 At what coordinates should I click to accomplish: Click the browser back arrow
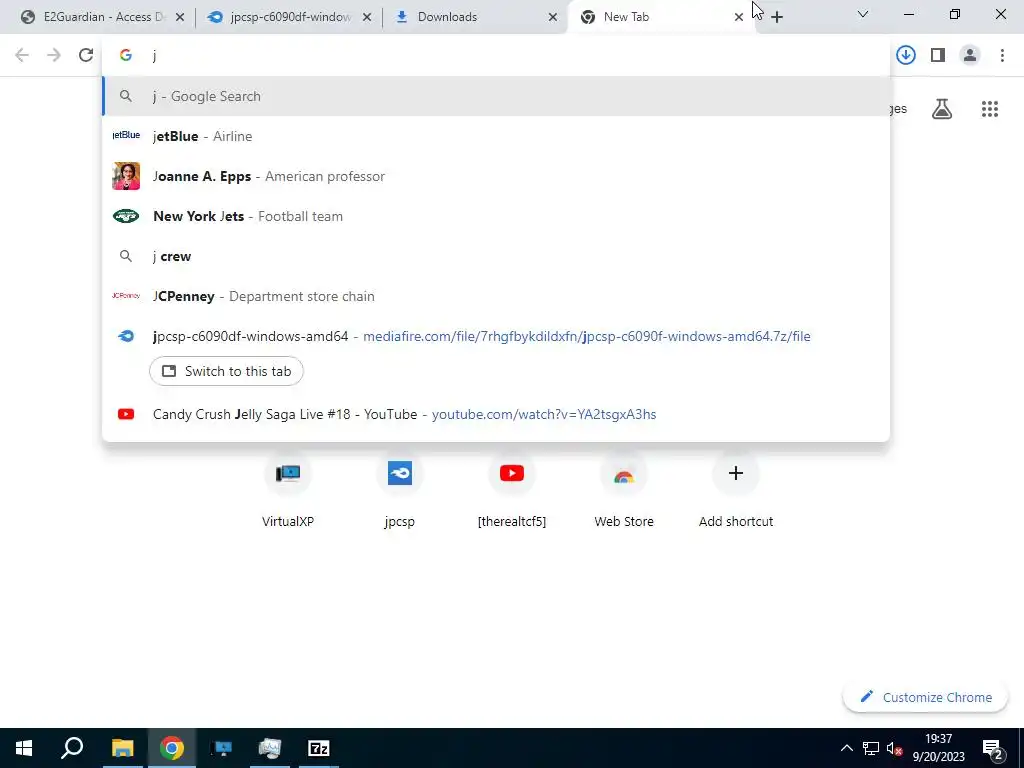tap(22, 55)
